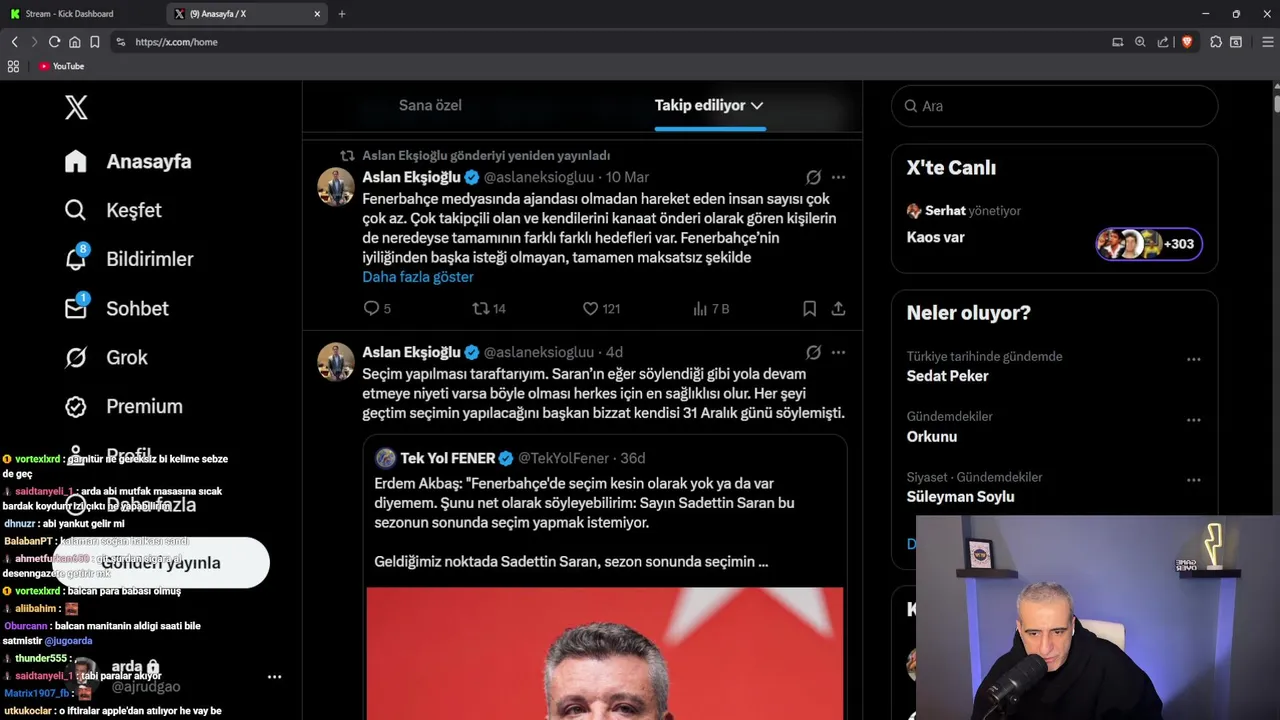Screen dimensions: 1280x720
Task: Open apps grid in bookmarks bar
Action: point(13,66)
